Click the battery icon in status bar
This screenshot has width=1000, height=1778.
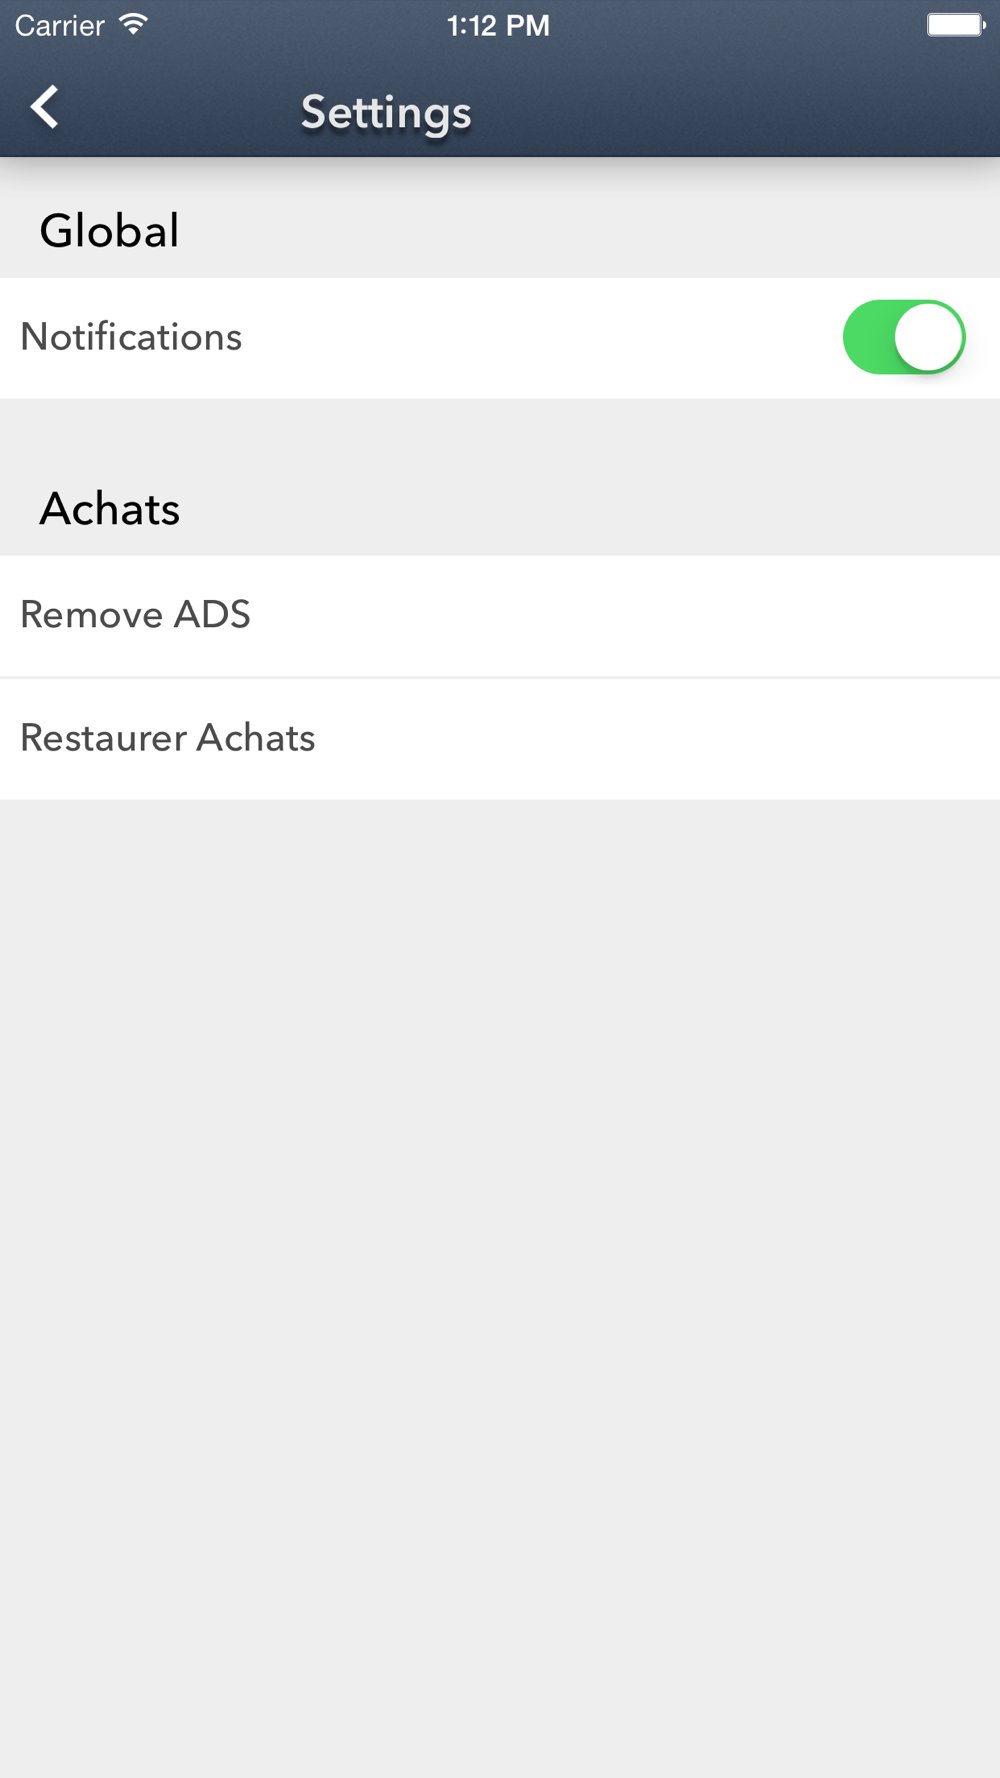pyautogui.click(x=955, y=24)
